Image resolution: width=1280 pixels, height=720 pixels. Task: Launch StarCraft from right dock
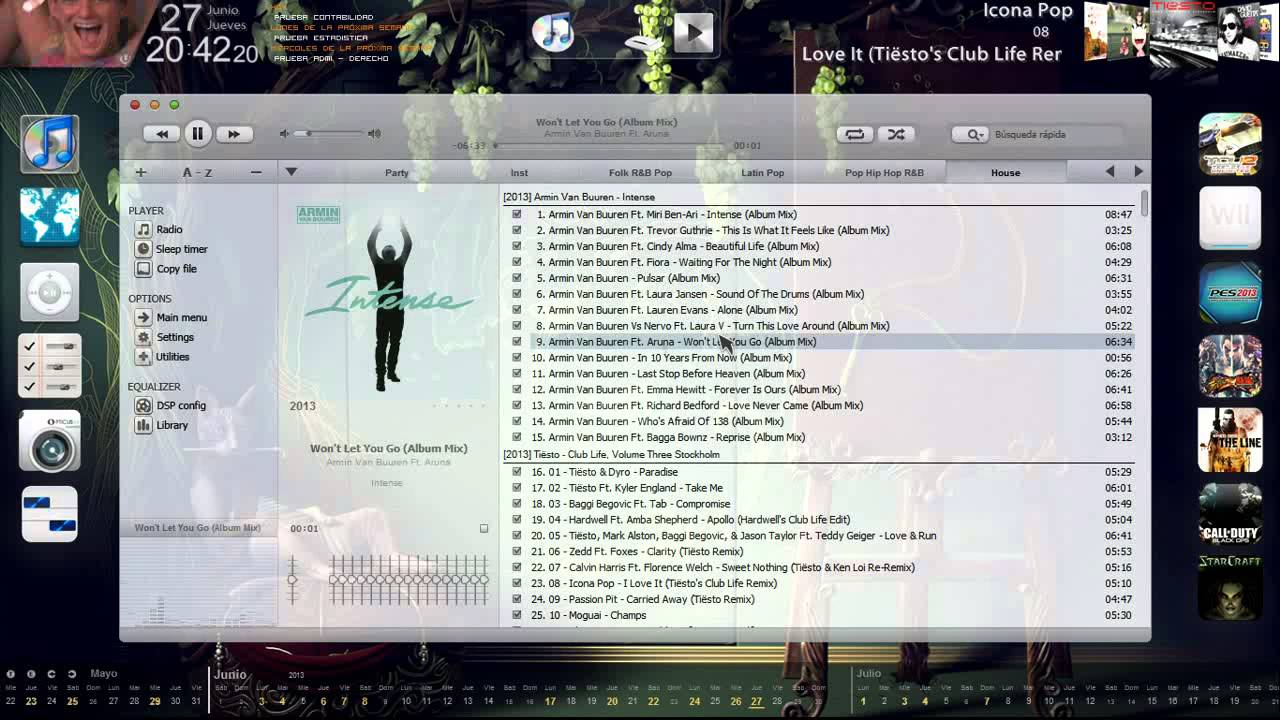click(x=1230, y=586)
